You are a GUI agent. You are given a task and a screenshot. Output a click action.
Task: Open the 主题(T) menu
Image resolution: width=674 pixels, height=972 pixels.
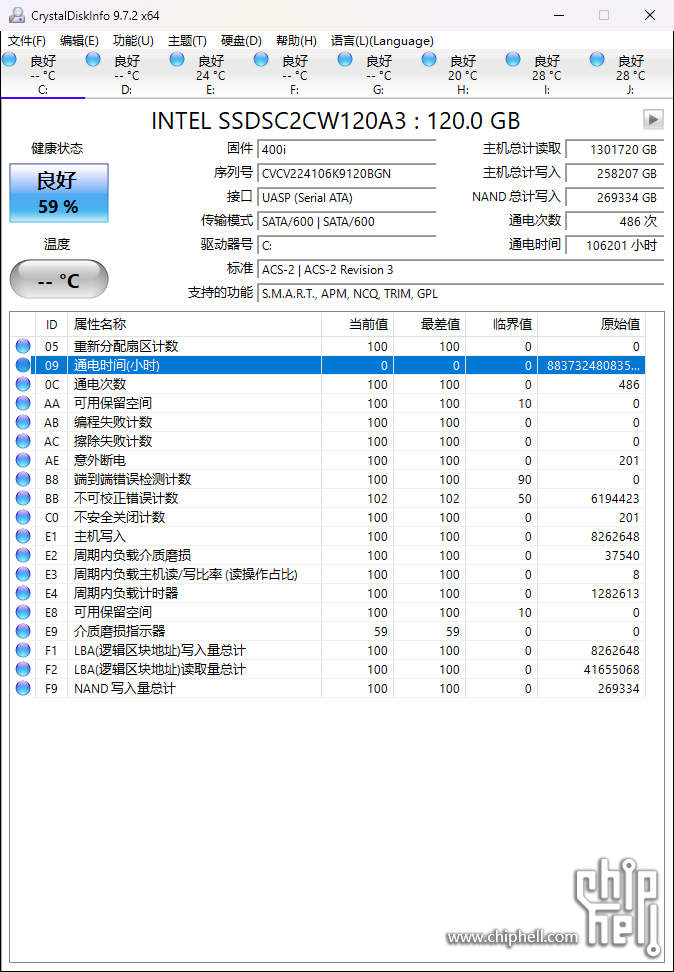coord(187,41)
